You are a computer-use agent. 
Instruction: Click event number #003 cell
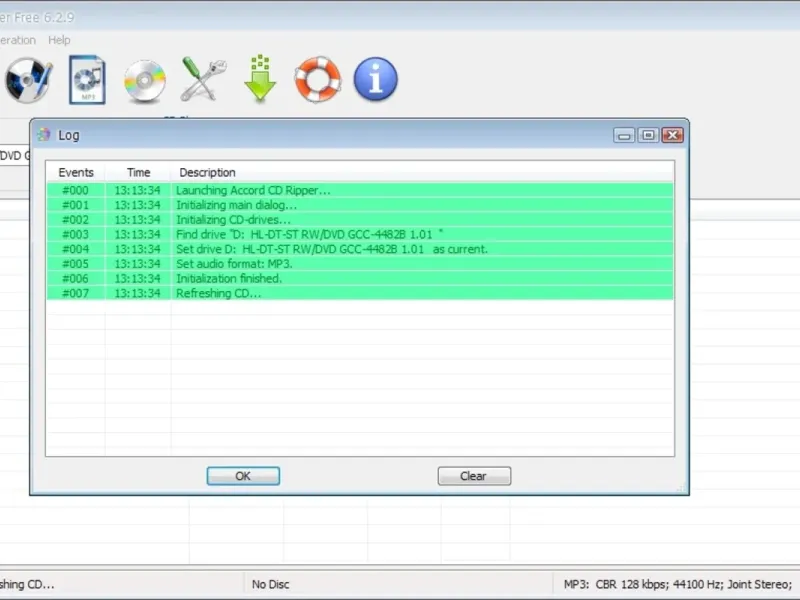click(x=76, y=235)
